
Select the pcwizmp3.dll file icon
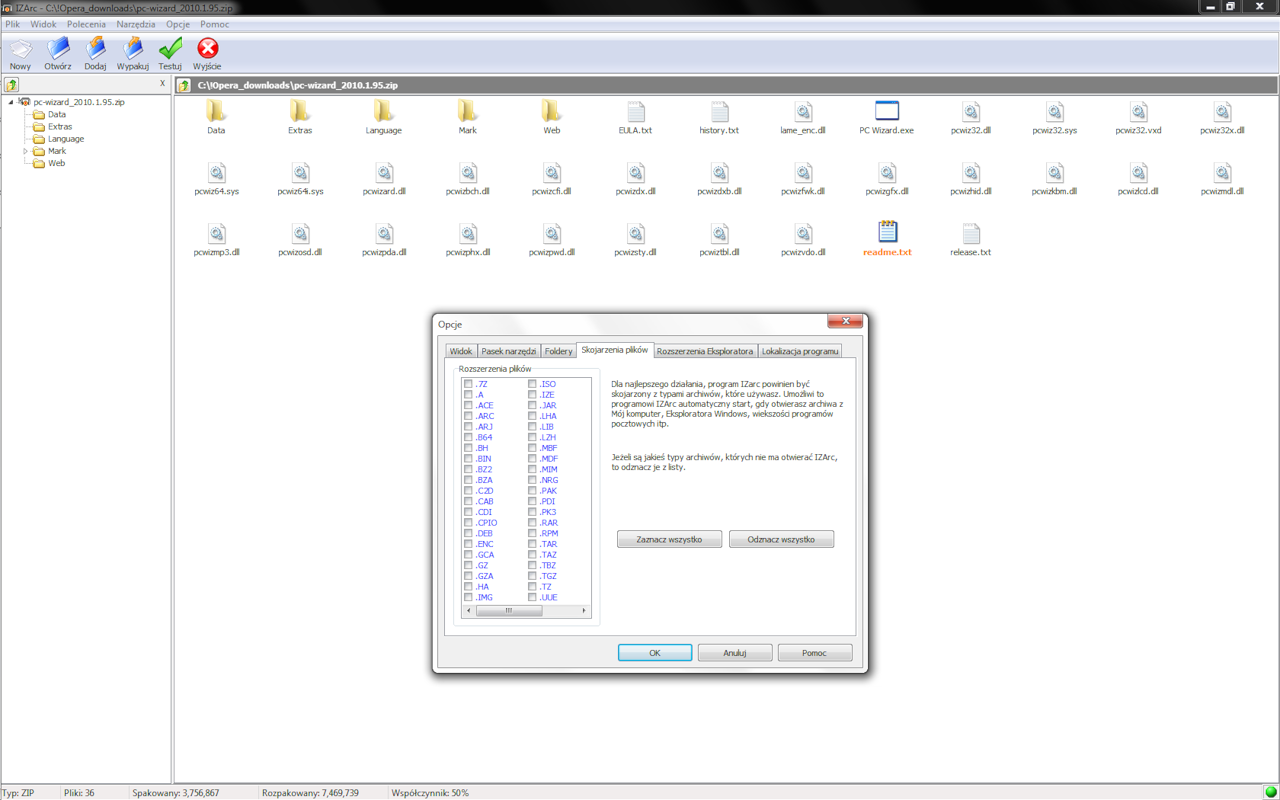(x=216, y=233)
